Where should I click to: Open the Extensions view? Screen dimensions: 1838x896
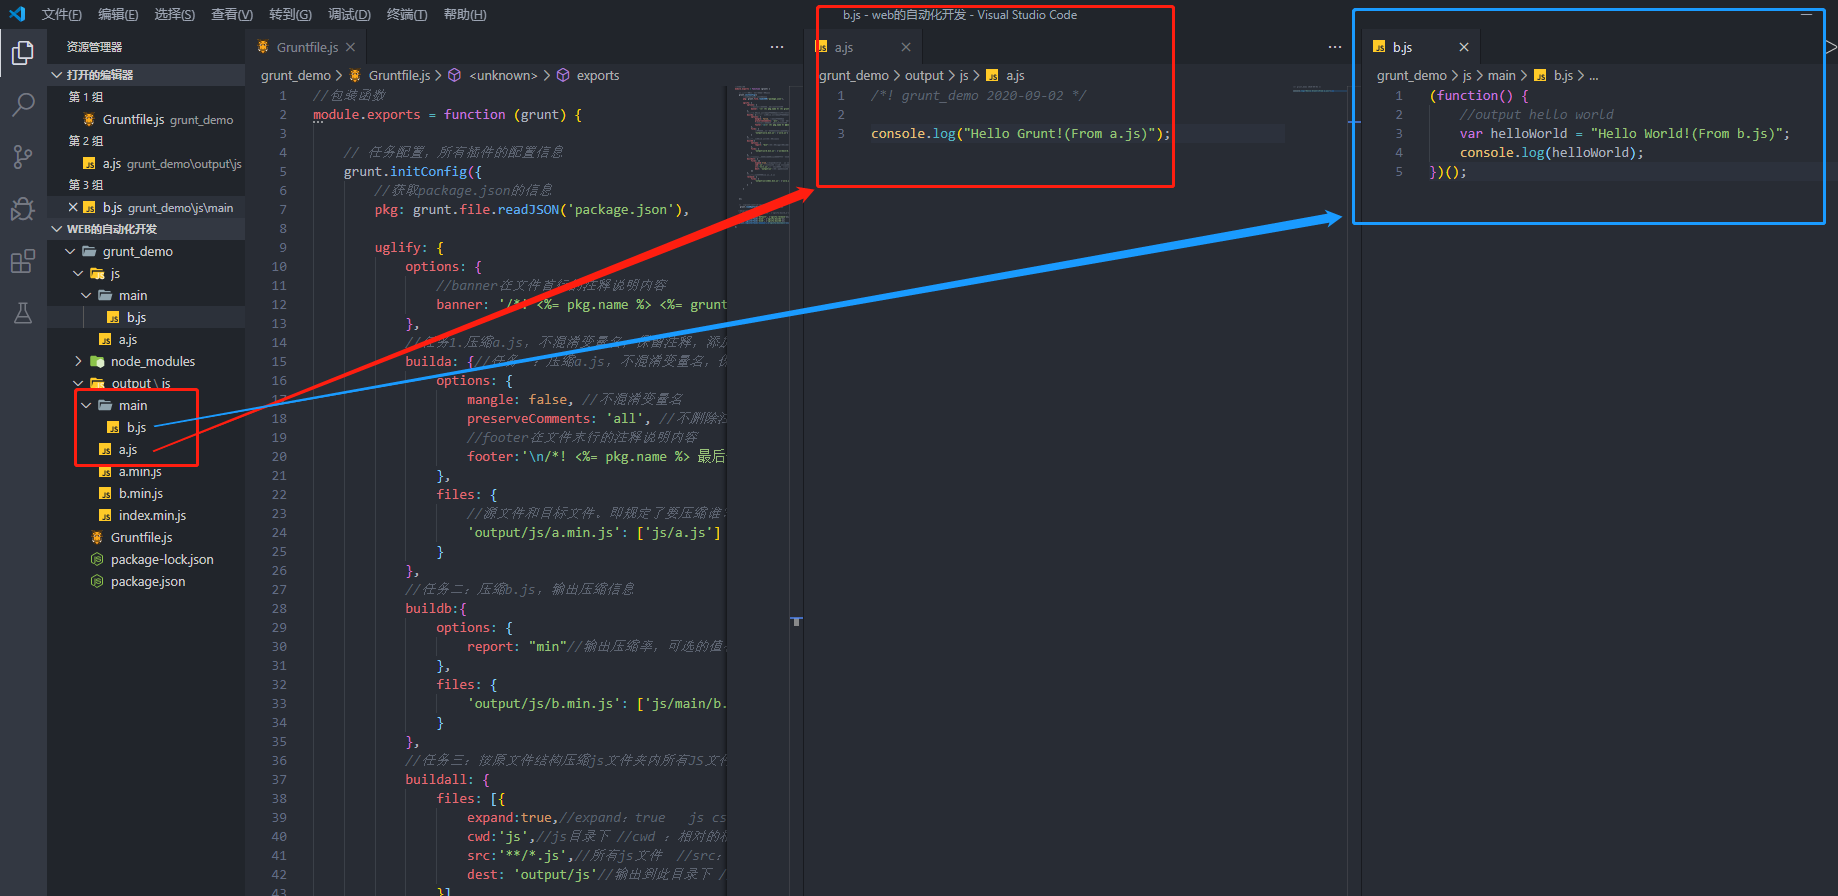coord(23,261)
